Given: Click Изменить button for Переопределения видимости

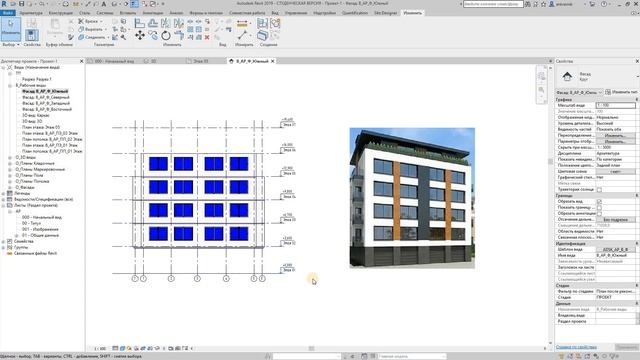Looking at the screenshot, I should (615, 136).
